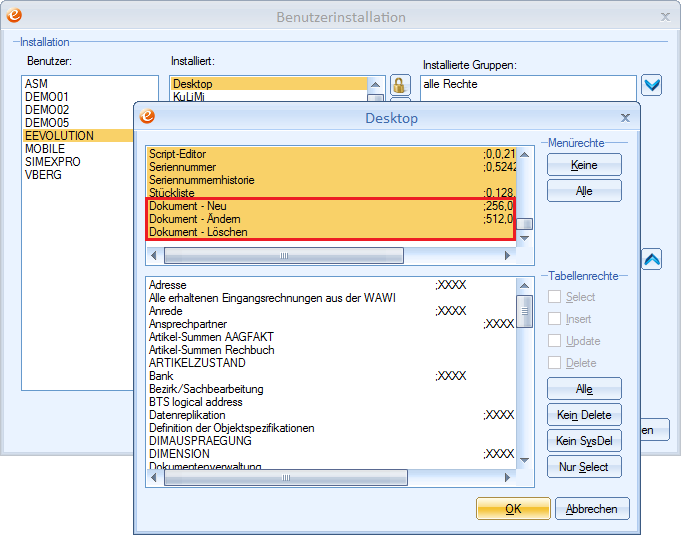The image size is (681, 535).
Task: Click up arrow of menu rights scrollbar
Action: pos(524,155)
